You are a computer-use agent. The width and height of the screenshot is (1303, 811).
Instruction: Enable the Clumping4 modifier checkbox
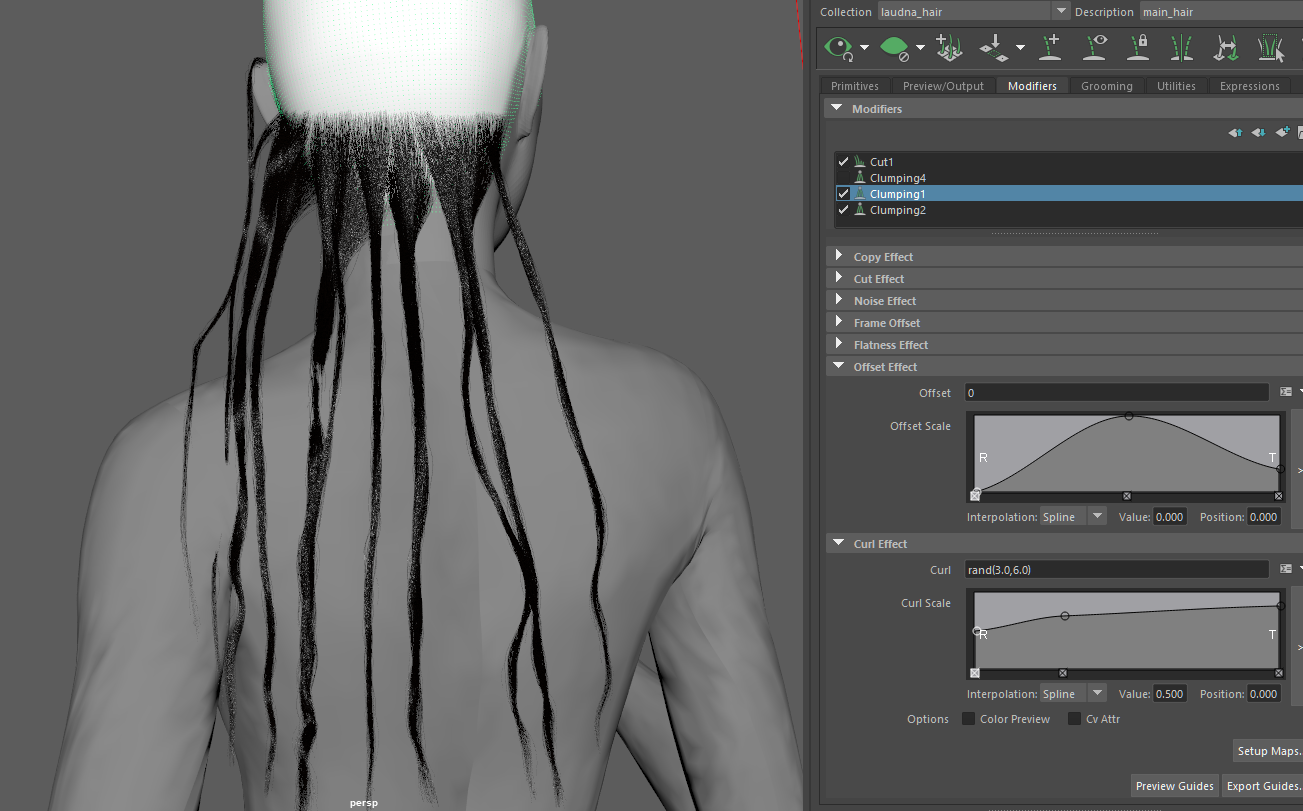coord(844,178)
